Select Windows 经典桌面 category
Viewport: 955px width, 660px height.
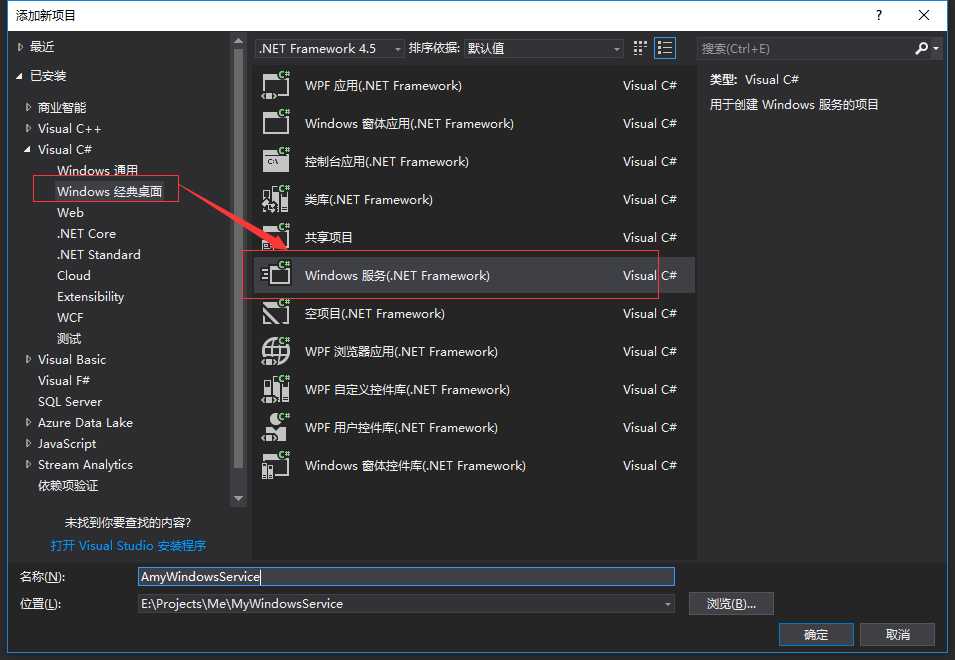[110, 191]
